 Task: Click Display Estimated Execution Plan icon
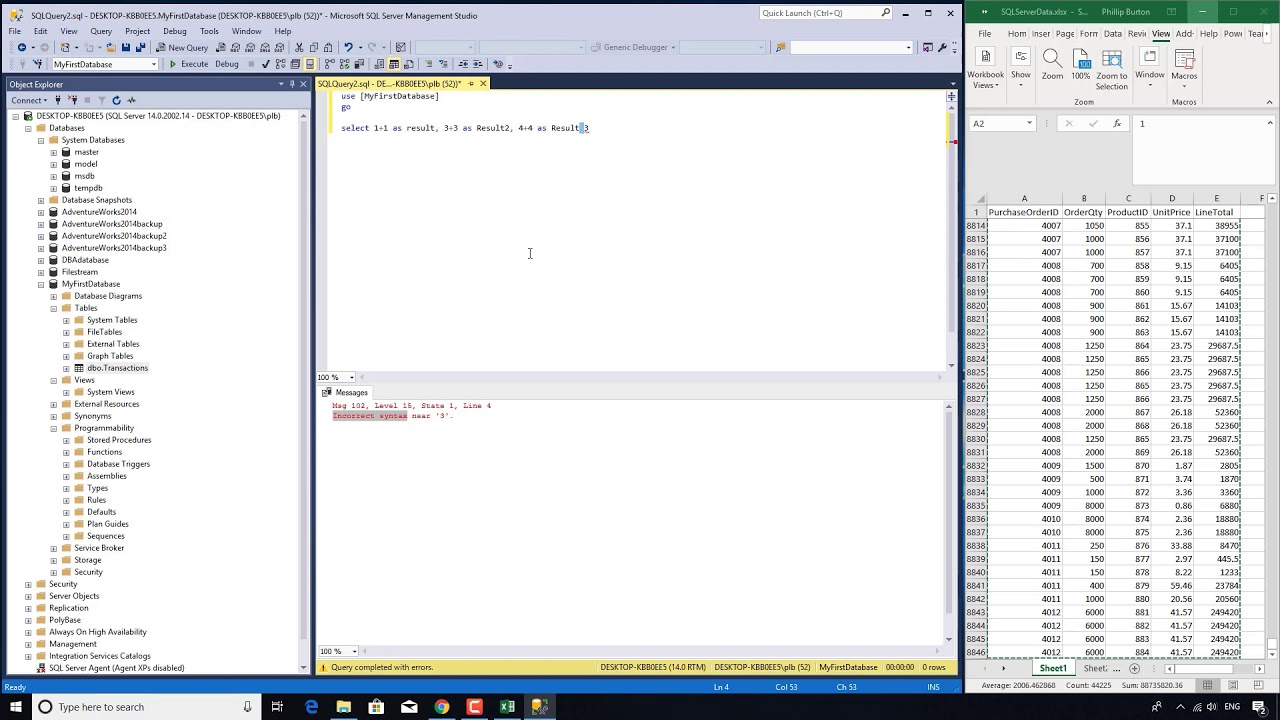(x=280, y=64)
